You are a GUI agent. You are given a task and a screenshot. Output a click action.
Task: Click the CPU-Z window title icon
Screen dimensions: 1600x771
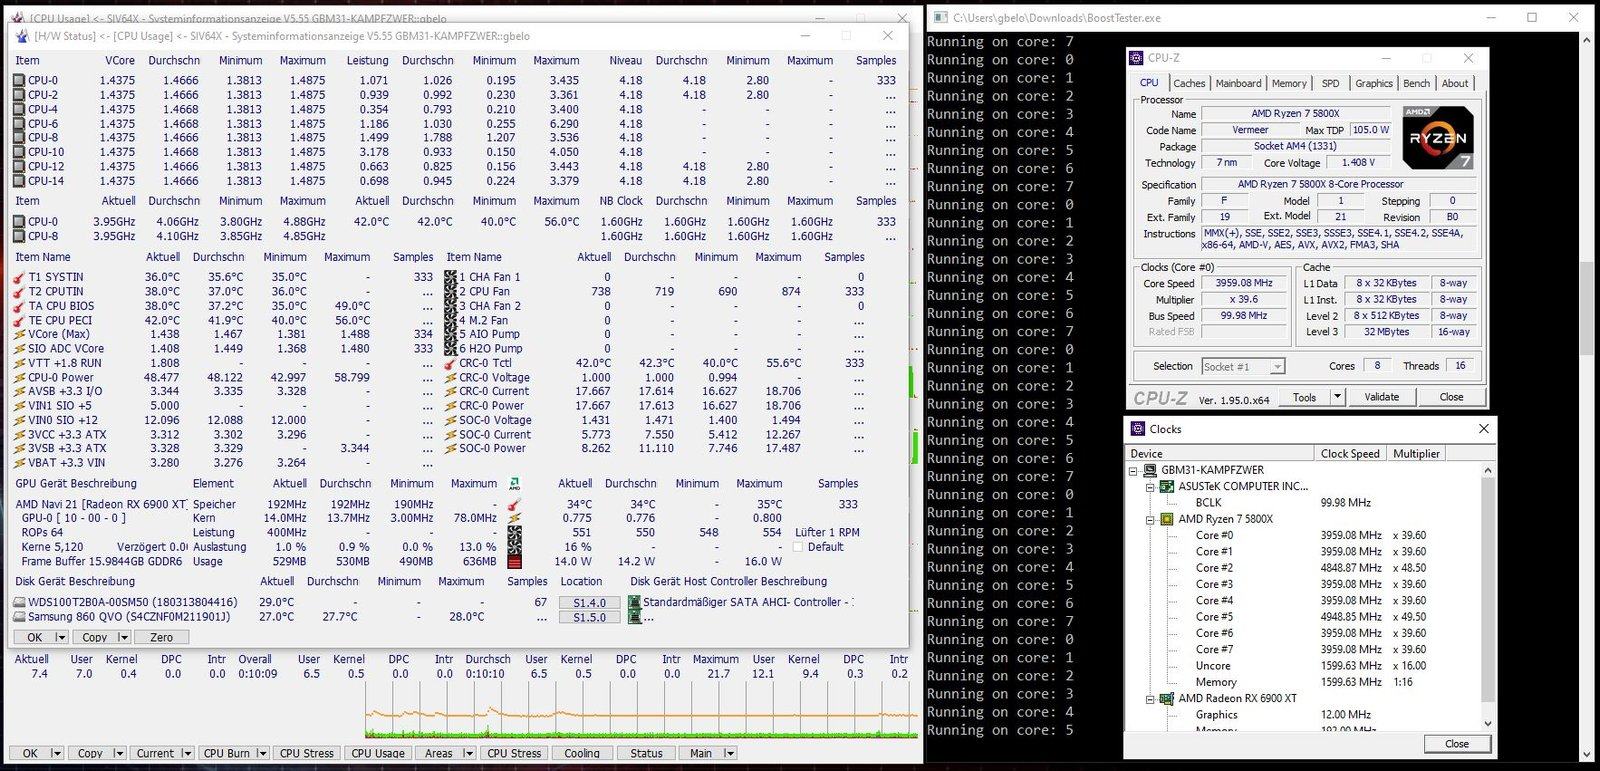pyautogui.click(x=1138, y=58)
